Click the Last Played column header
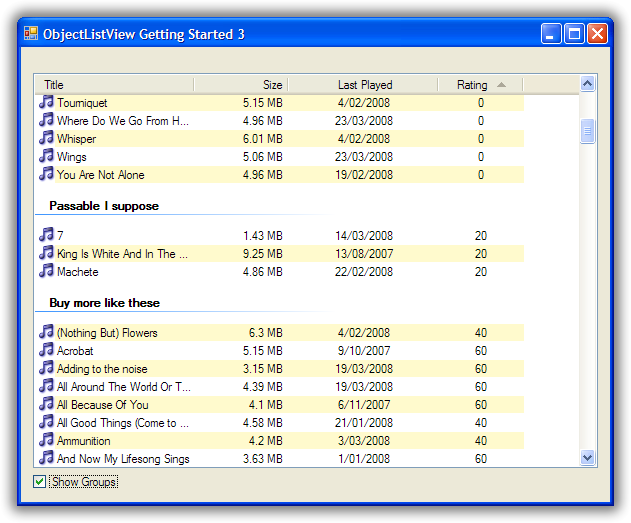The width and height of the screenshot is (631, 523). 363,85
